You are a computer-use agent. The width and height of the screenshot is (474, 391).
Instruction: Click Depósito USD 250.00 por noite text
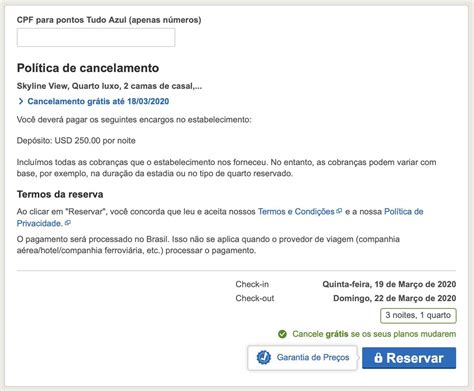click(76, 141)
